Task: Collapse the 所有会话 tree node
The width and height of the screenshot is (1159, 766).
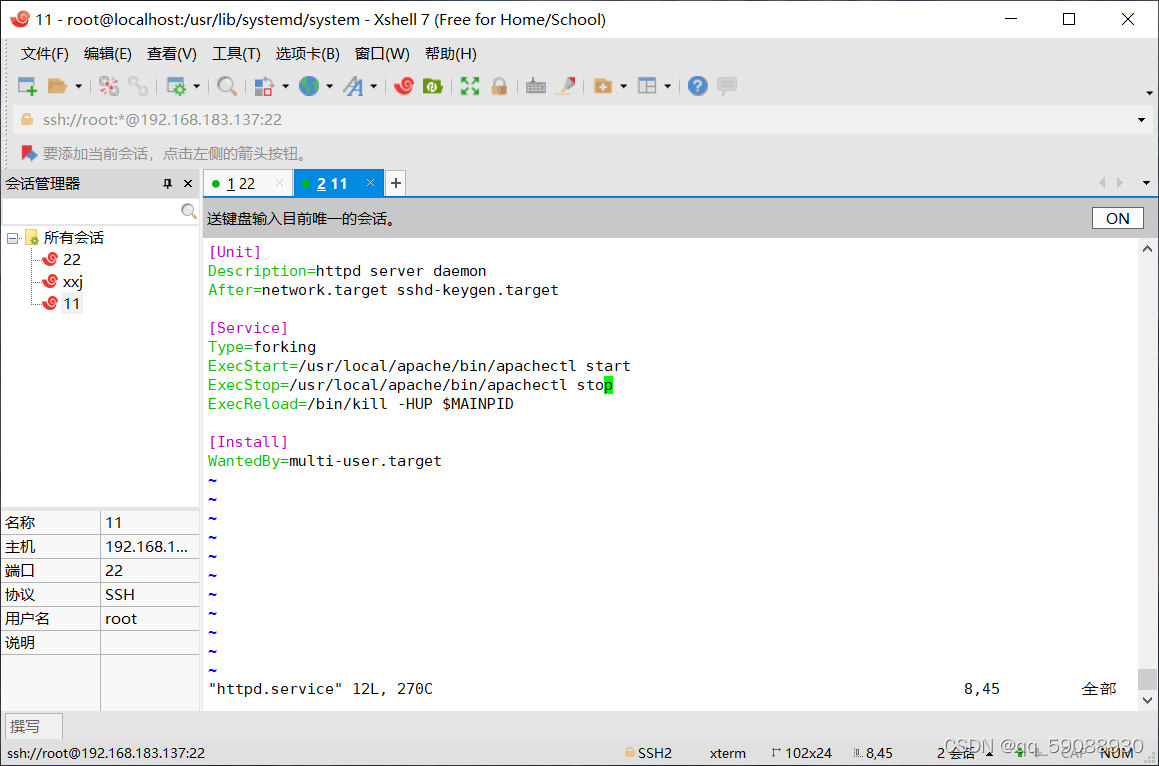Action: coord(13,238)
